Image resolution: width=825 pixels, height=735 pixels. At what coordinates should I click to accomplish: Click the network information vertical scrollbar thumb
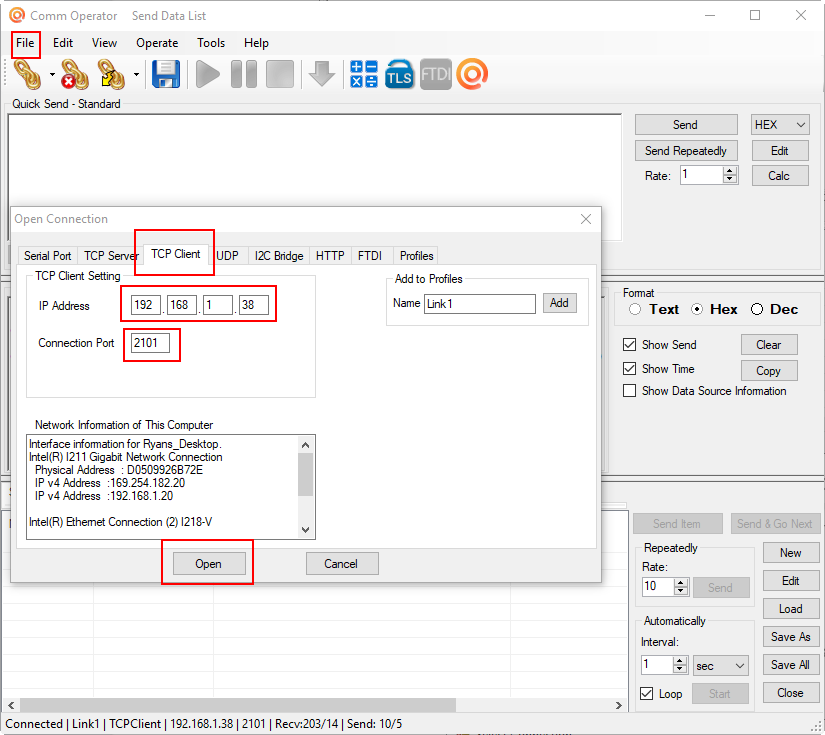pos(305,474)
